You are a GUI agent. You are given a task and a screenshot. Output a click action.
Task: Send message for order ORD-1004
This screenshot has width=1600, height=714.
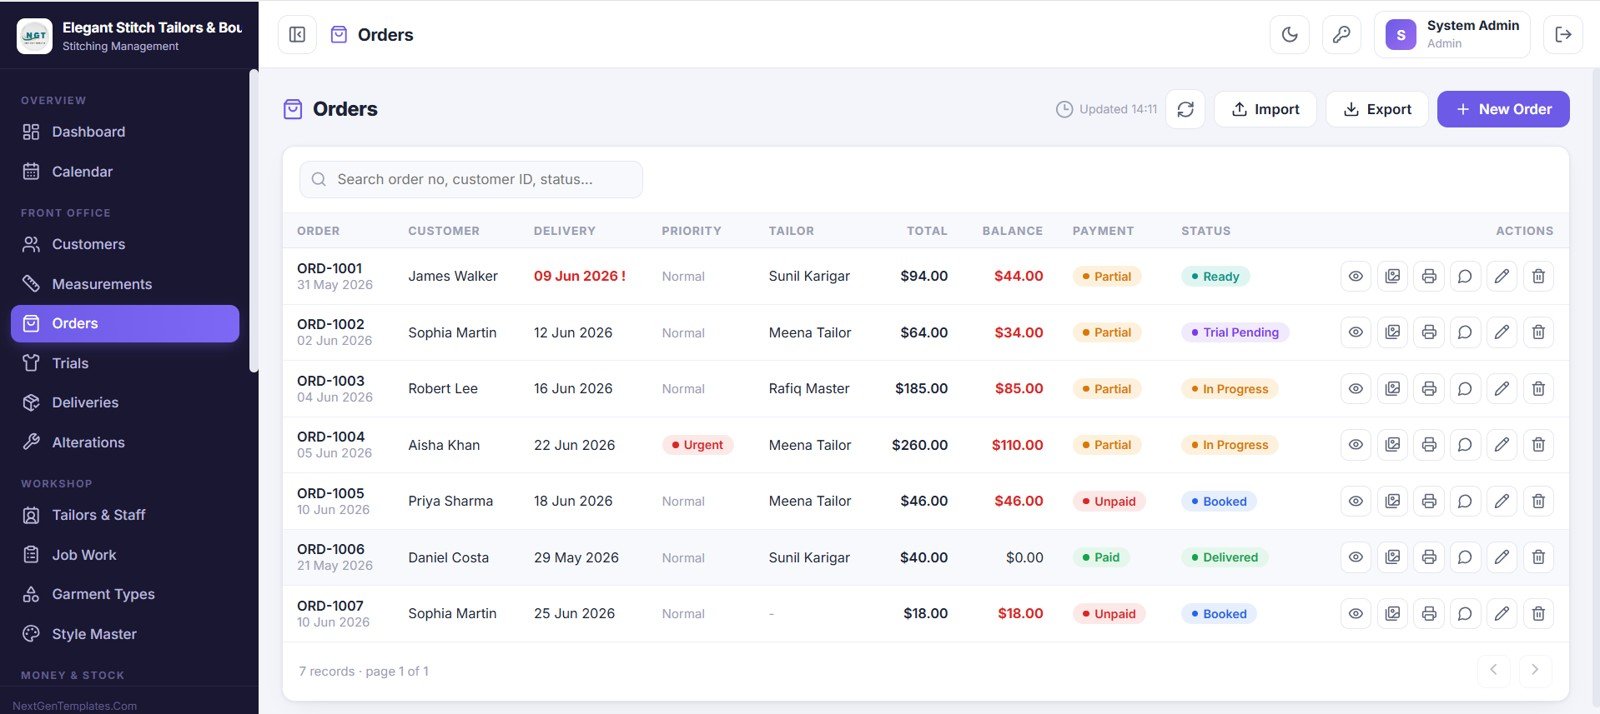coord(1465,444)
